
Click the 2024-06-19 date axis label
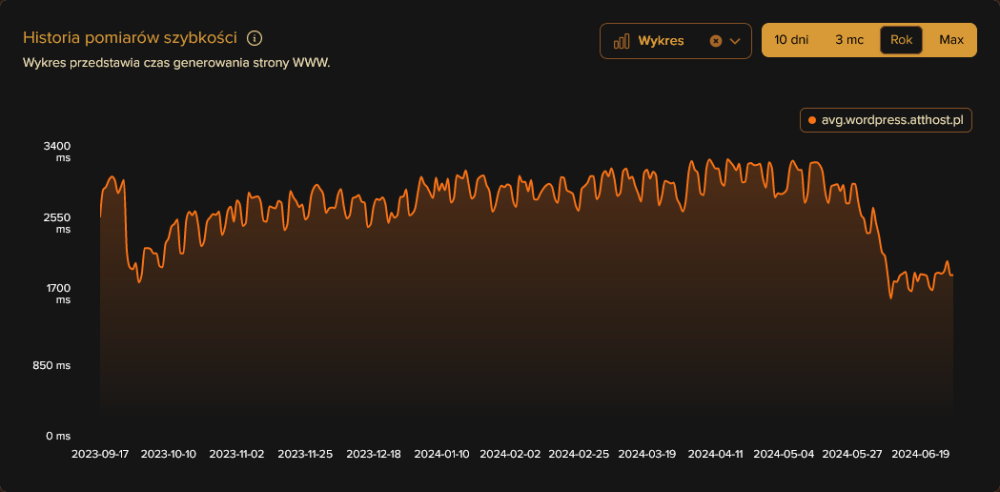click(x=920, y=453)
